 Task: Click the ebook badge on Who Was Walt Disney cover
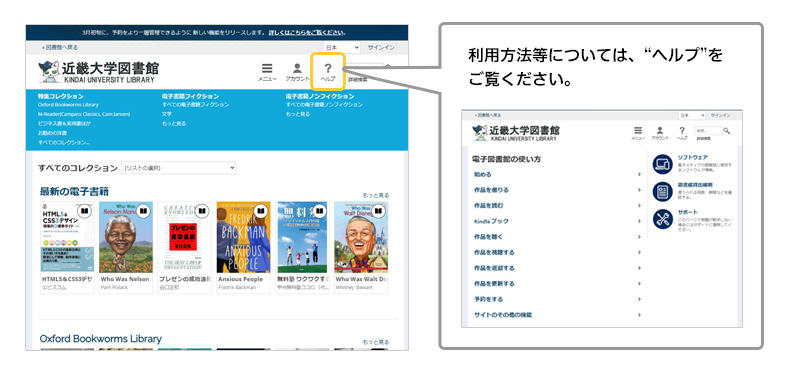(x=378, y=211)
